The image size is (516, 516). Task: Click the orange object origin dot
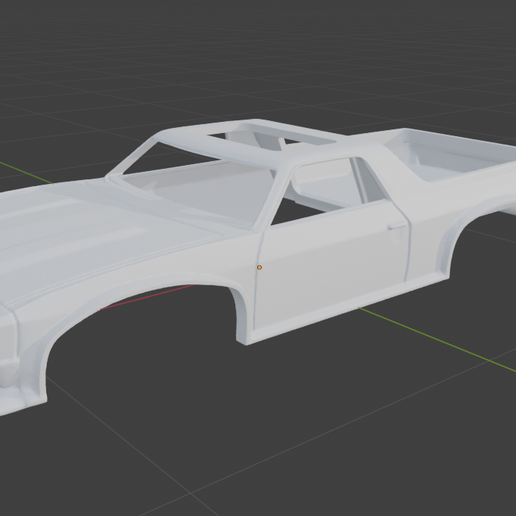pyautogui.click(x=259, y=267)
